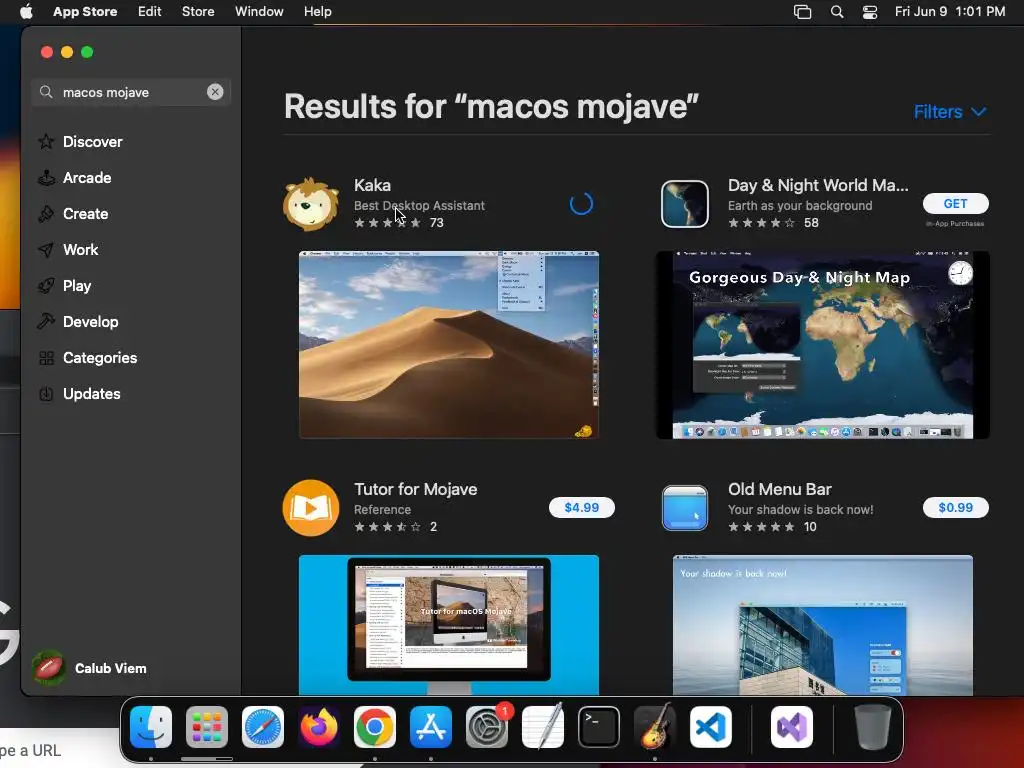
Task: Open Terminal from the Dock
Action: pyautogui.click(x=599, y=727)
